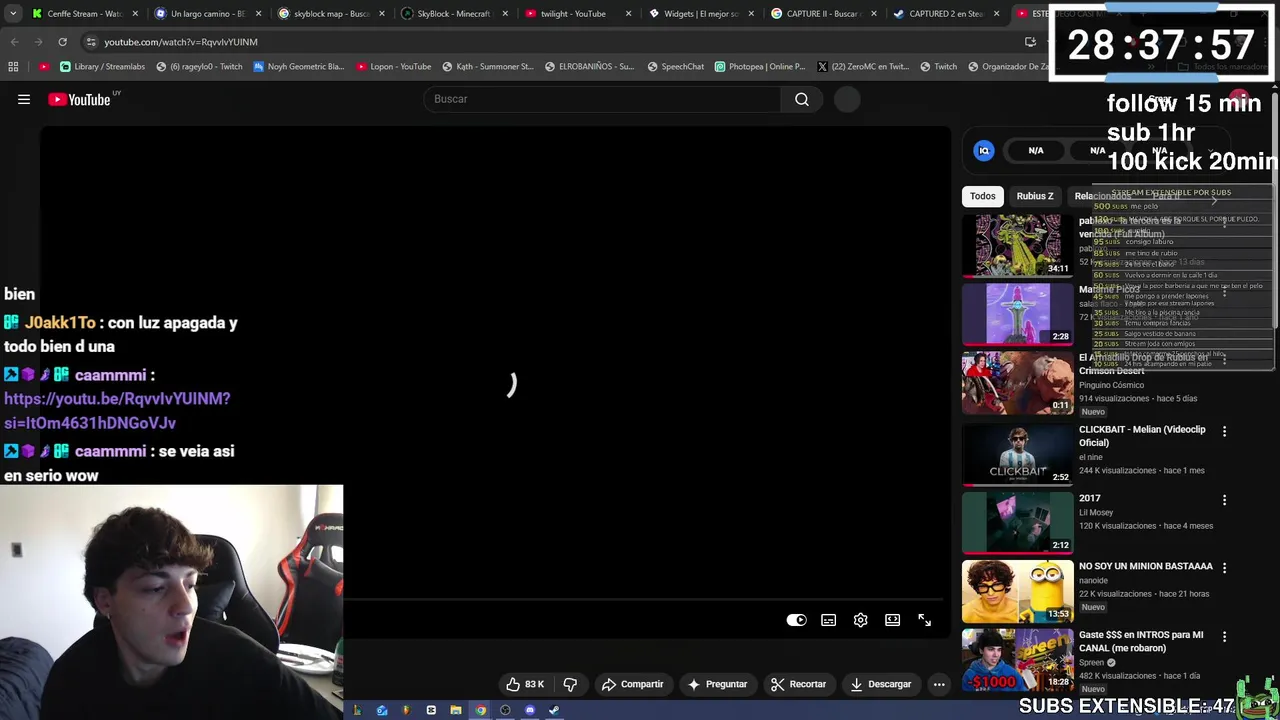Open options menu for CLICKBAIT video
The height and width of the screenshot is (720, 1280).
[x=1224, y=431]
